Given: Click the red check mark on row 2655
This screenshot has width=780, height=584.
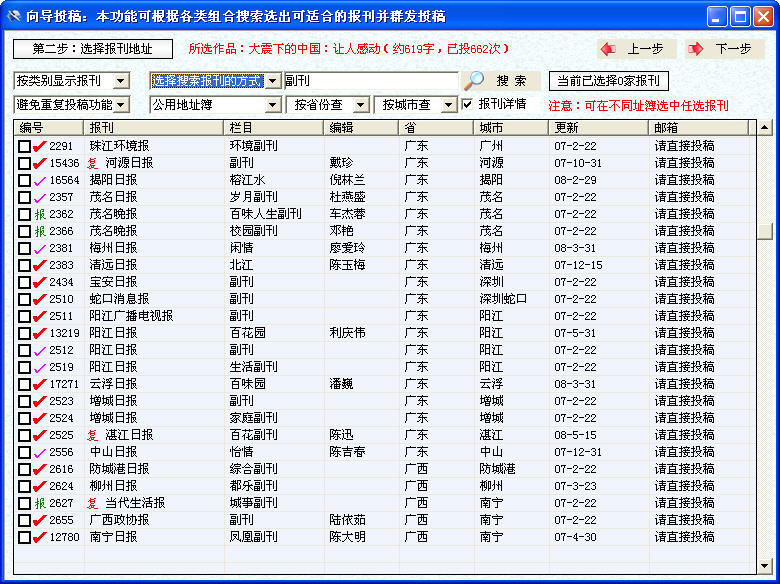Looking at the screenshot, I should tap(39, 520).
